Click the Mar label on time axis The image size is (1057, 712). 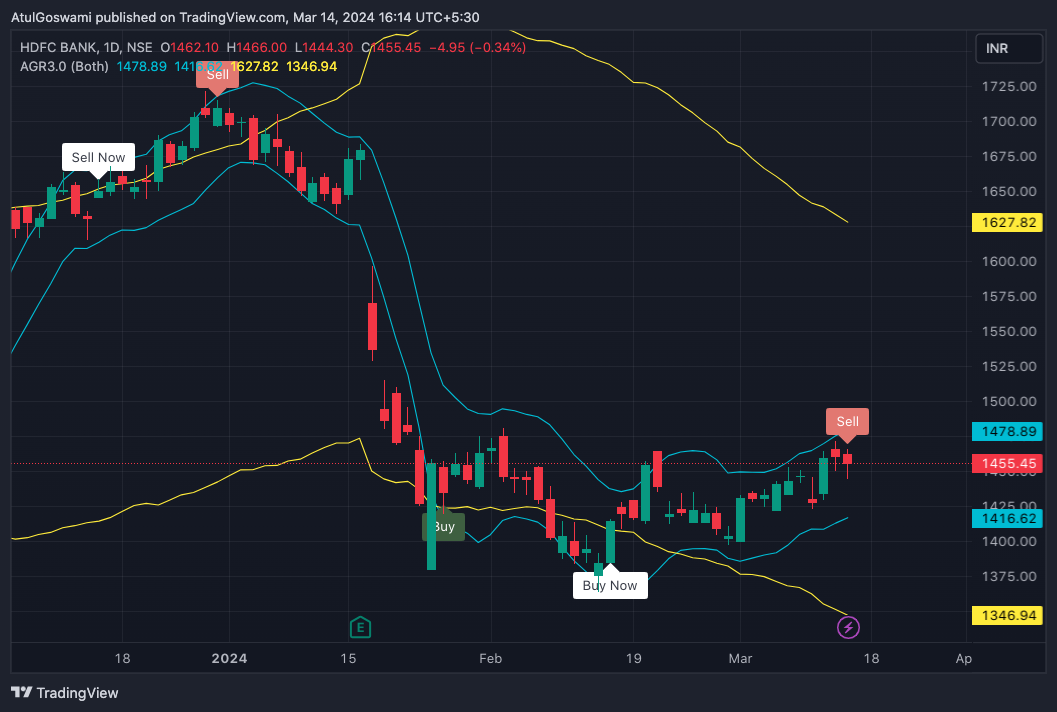point(740,658)
